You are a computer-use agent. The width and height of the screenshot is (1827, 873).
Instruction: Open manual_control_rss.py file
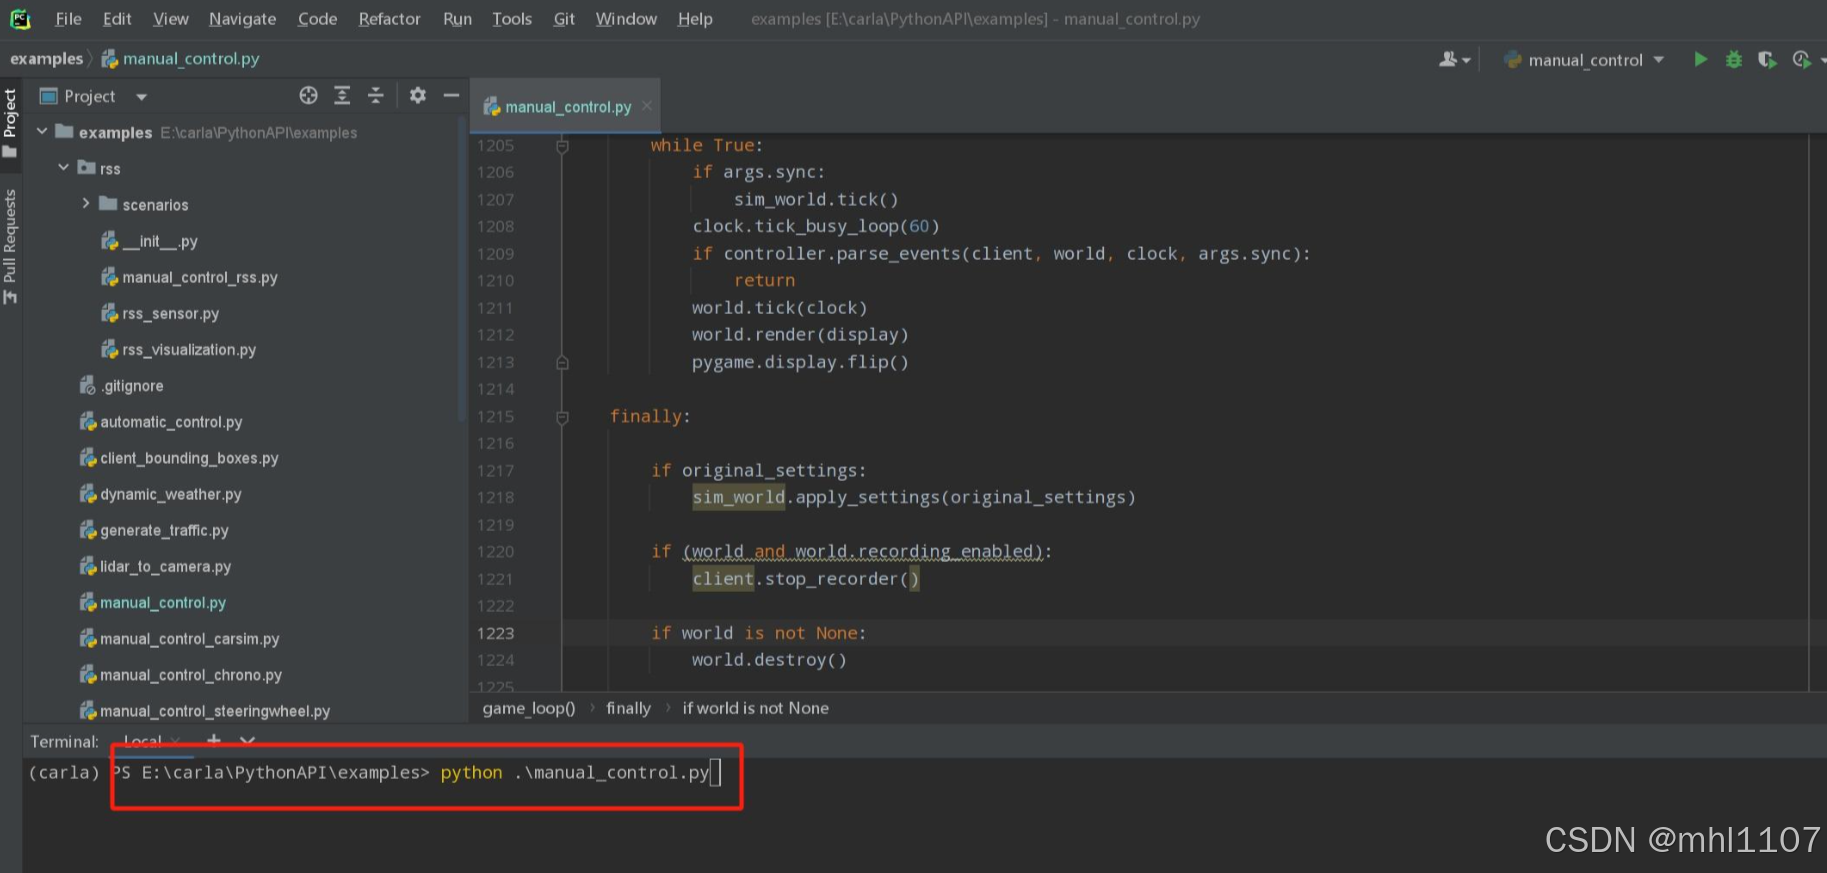click(x=189, y=277)
